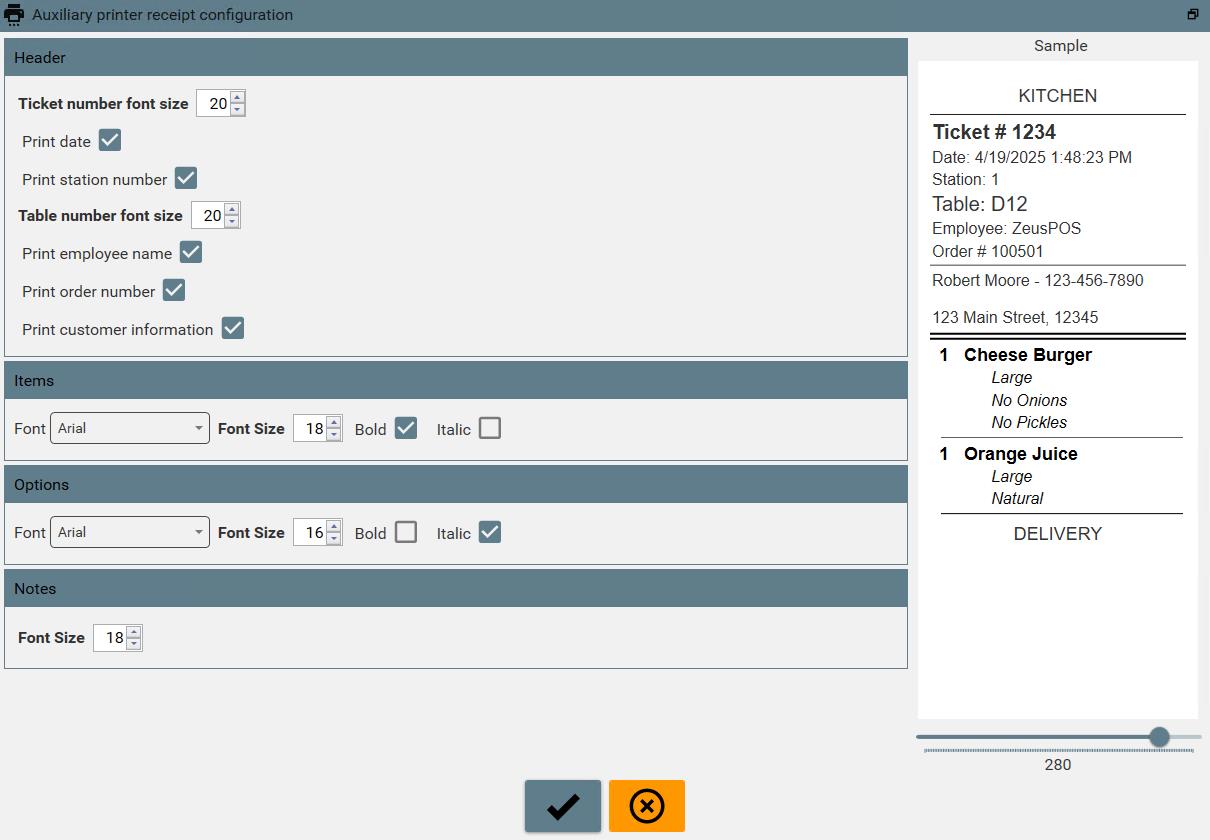Click the date line in sample receipt

(x=1032, y=158)
